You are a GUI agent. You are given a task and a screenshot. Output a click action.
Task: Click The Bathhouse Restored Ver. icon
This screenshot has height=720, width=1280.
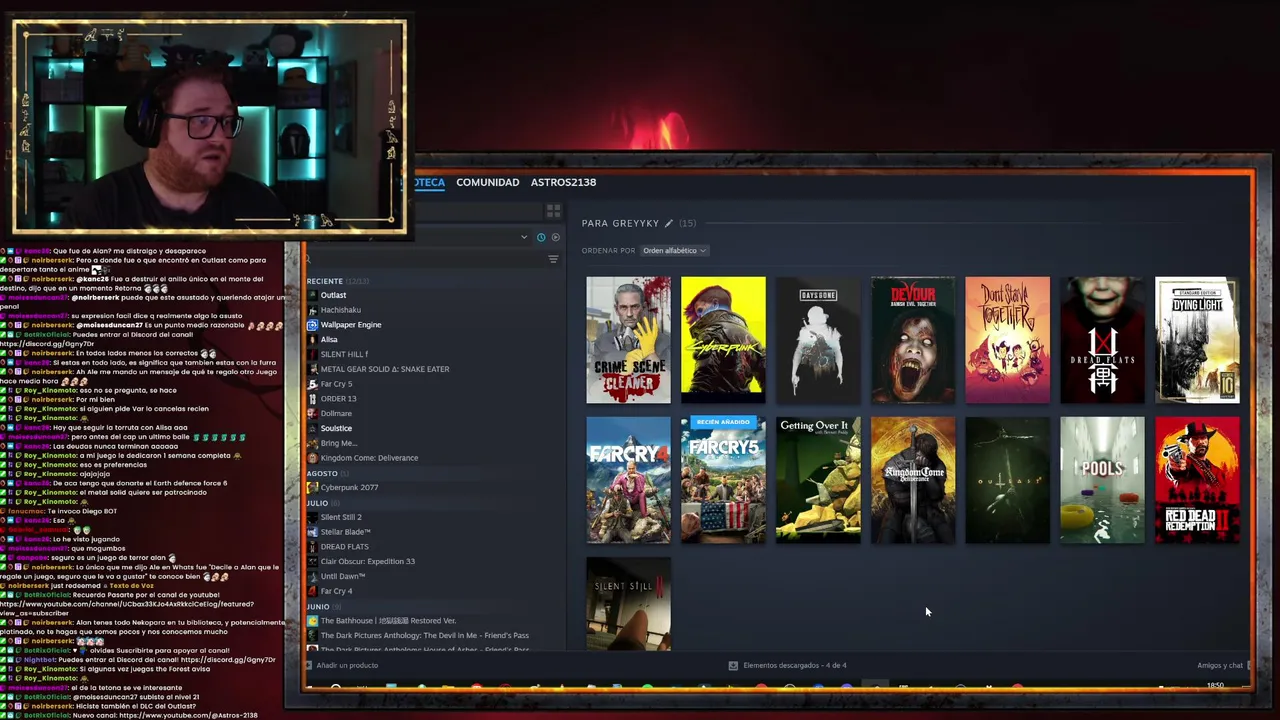[x=312, y=621]
